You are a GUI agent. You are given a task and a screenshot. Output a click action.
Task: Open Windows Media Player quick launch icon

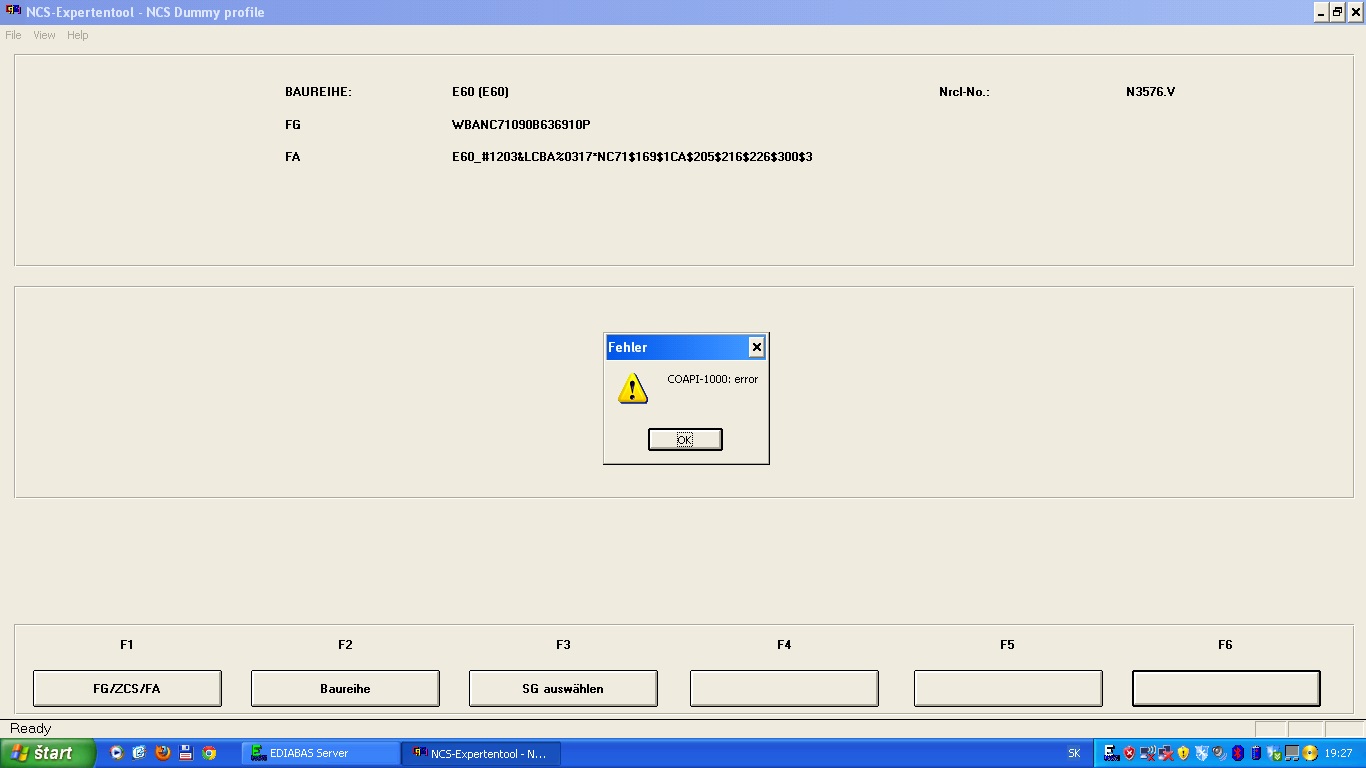tap(117, 753)
